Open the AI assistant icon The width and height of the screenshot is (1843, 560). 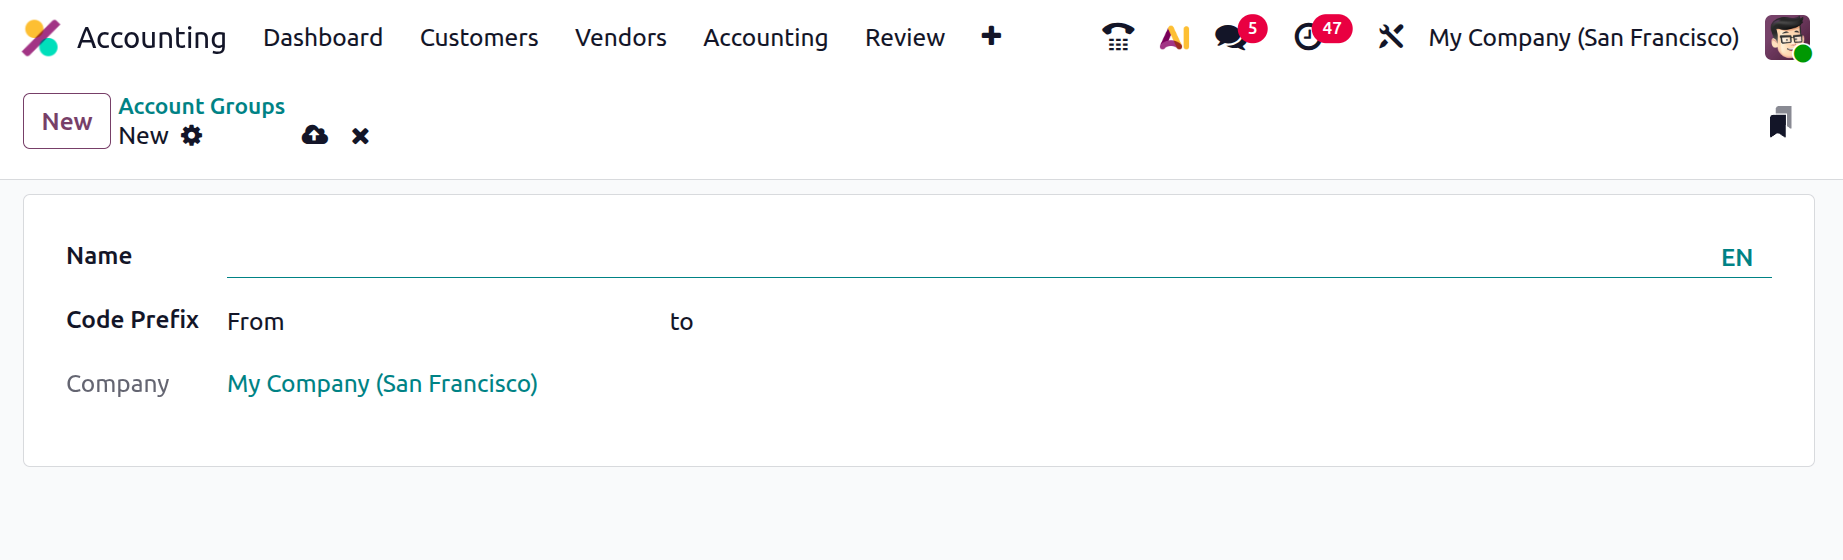(x=1174, y=38)
